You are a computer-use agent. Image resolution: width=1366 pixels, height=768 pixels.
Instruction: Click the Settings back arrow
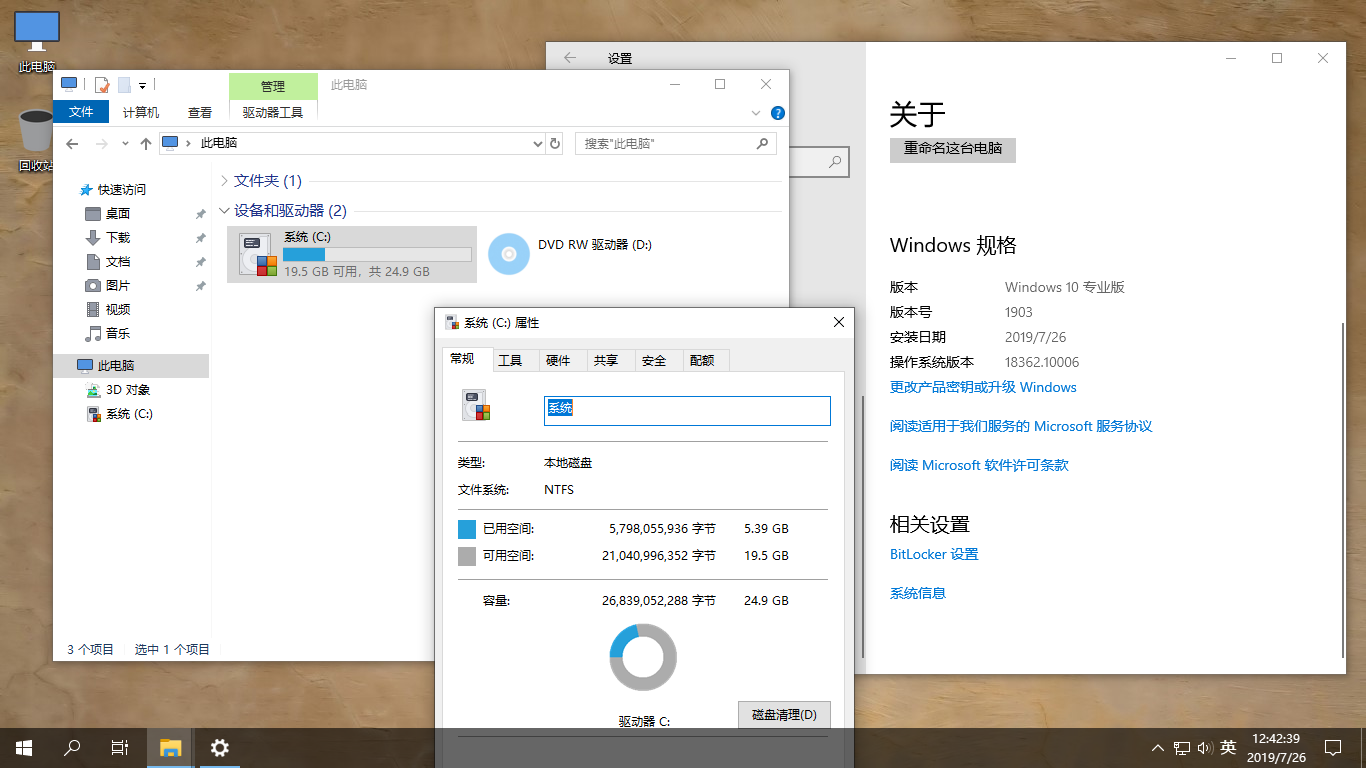click(x=570, y=58)
